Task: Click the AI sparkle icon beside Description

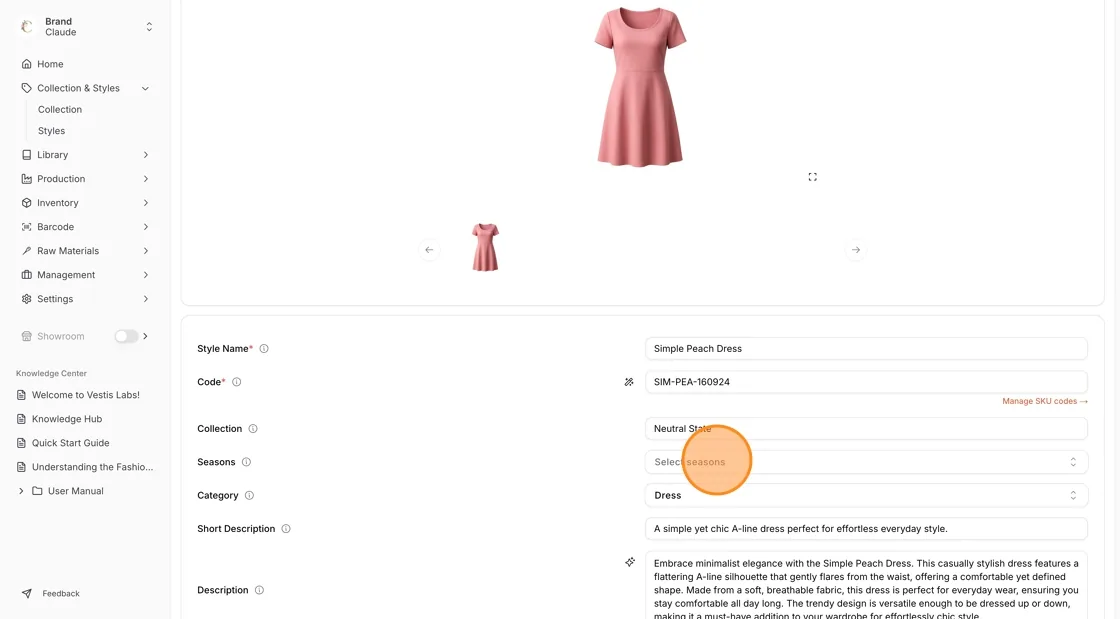Action: pyautogui.click(x=630, y=563)
